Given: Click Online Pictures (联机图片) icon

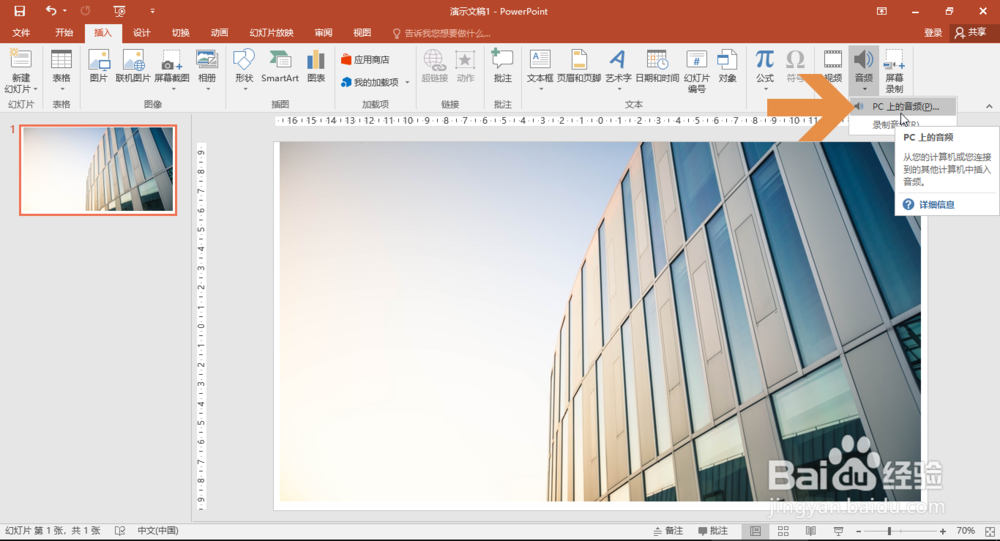Looking at the screenshot, I should (x=133, y=66).
